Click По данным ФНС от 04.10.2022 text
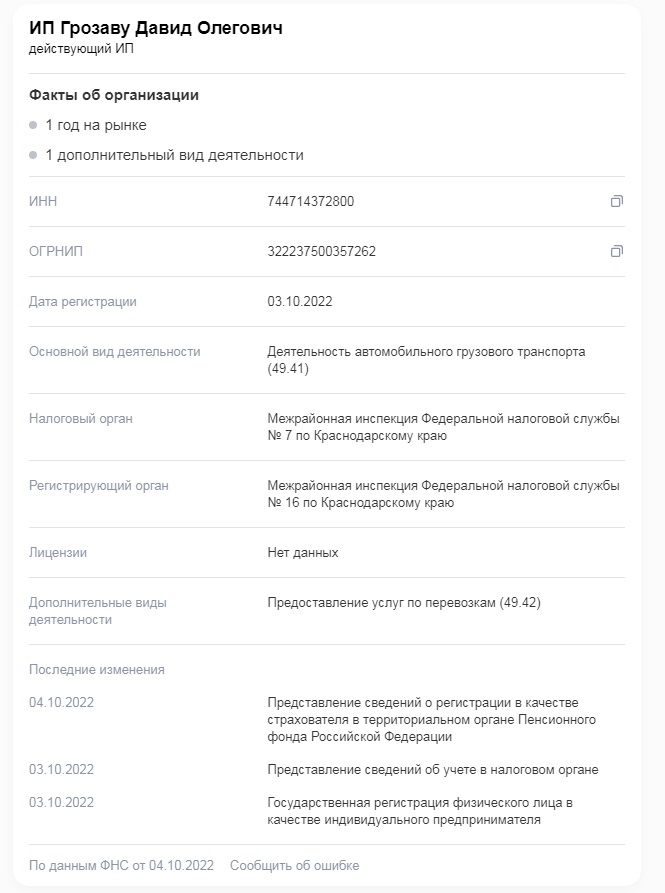Image resolution: width=665 pixels, height=893 pixels. [121, 866]
